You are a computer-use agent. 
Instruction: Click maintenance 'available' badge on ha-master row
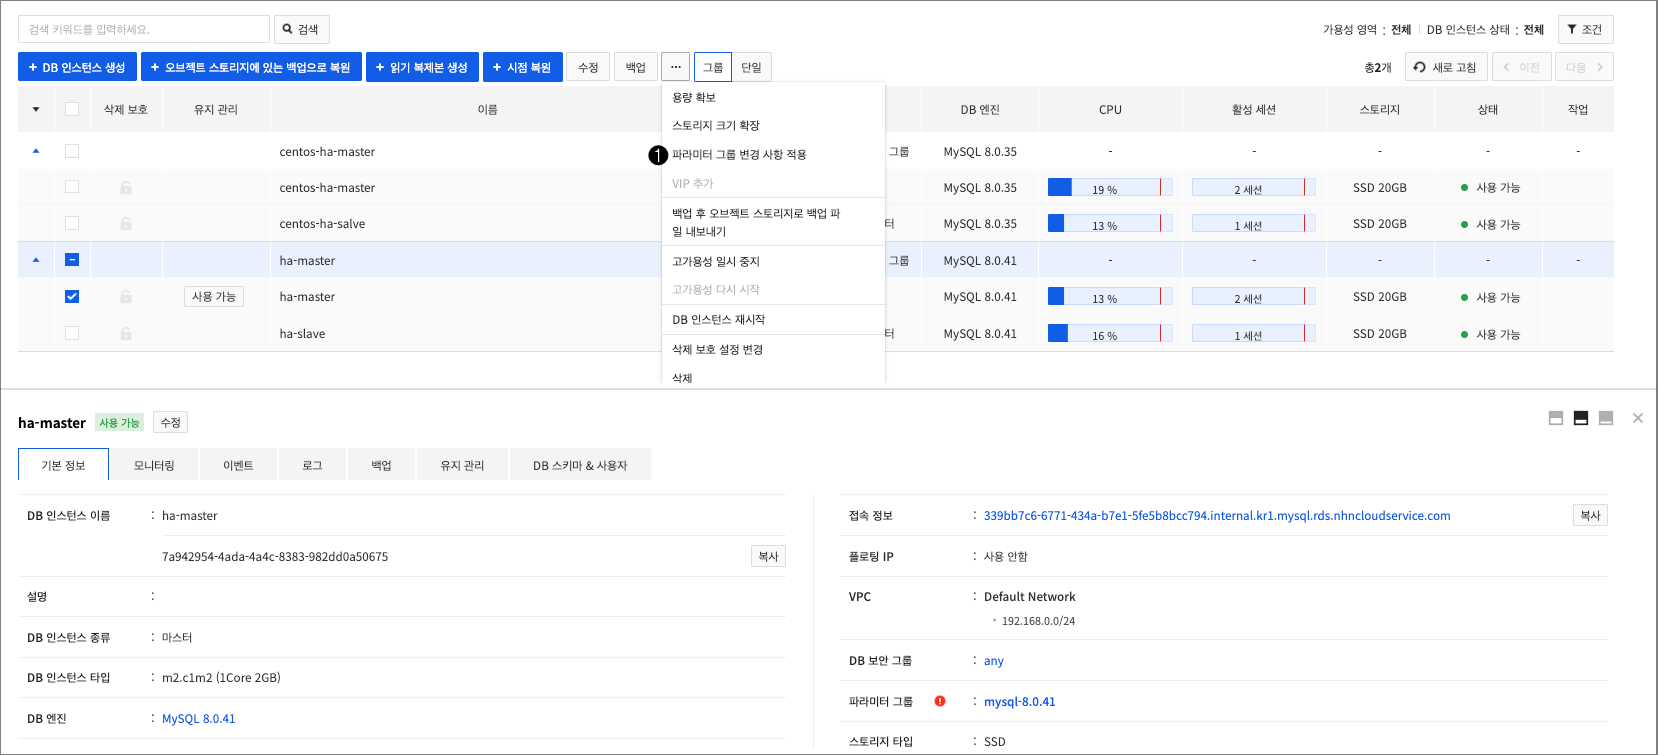pyautogui.click(x=214, y=296)
